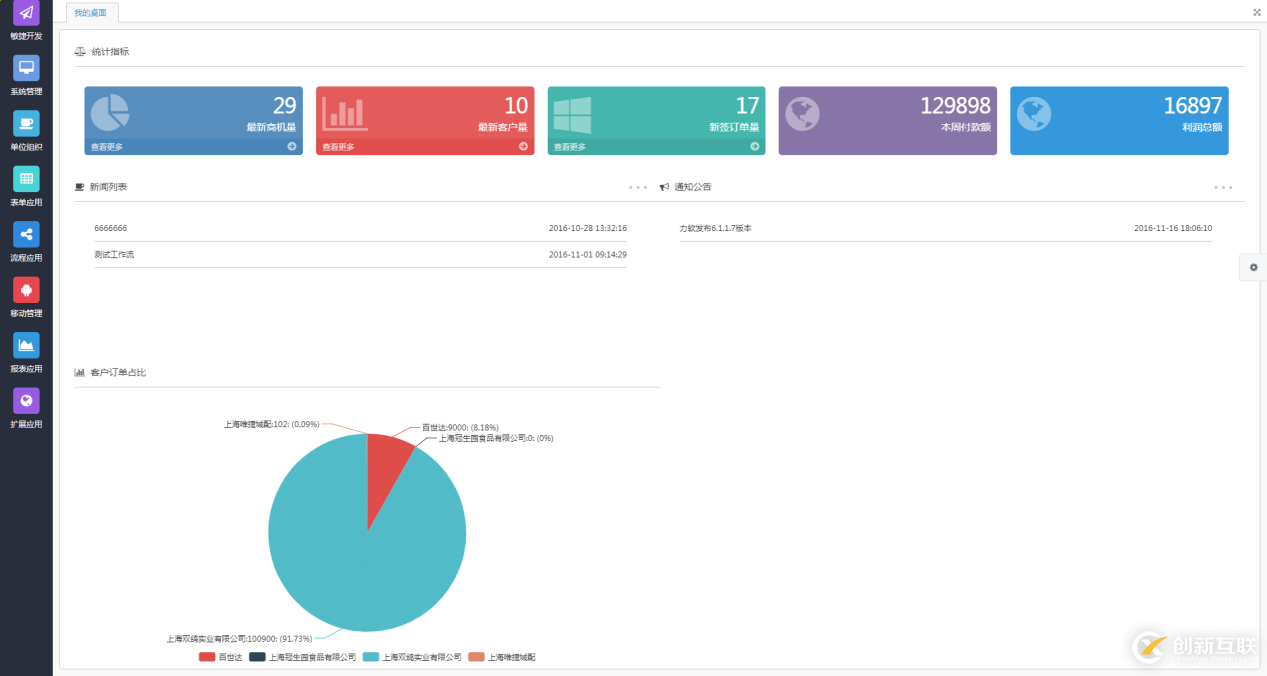This screenshot has width=1267, height=676.
Task: Click the timestamp 2016-11-01 09:14:29
Action: (x=588, y=254)
